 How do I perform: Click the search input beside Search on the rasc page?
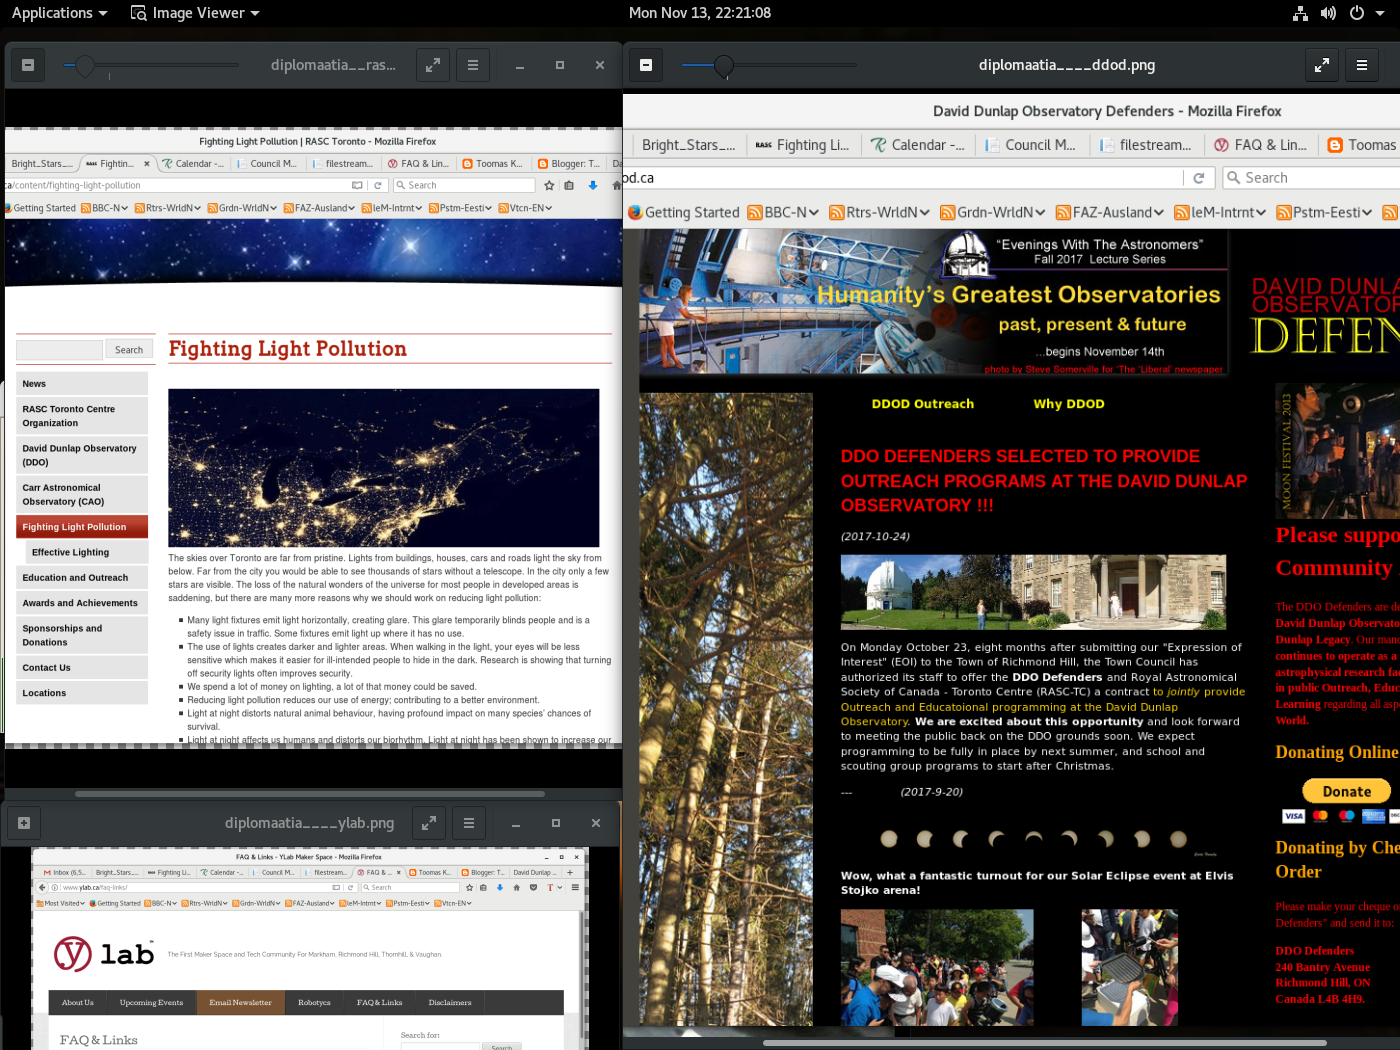pyautogui.click(x=59, y=350)
